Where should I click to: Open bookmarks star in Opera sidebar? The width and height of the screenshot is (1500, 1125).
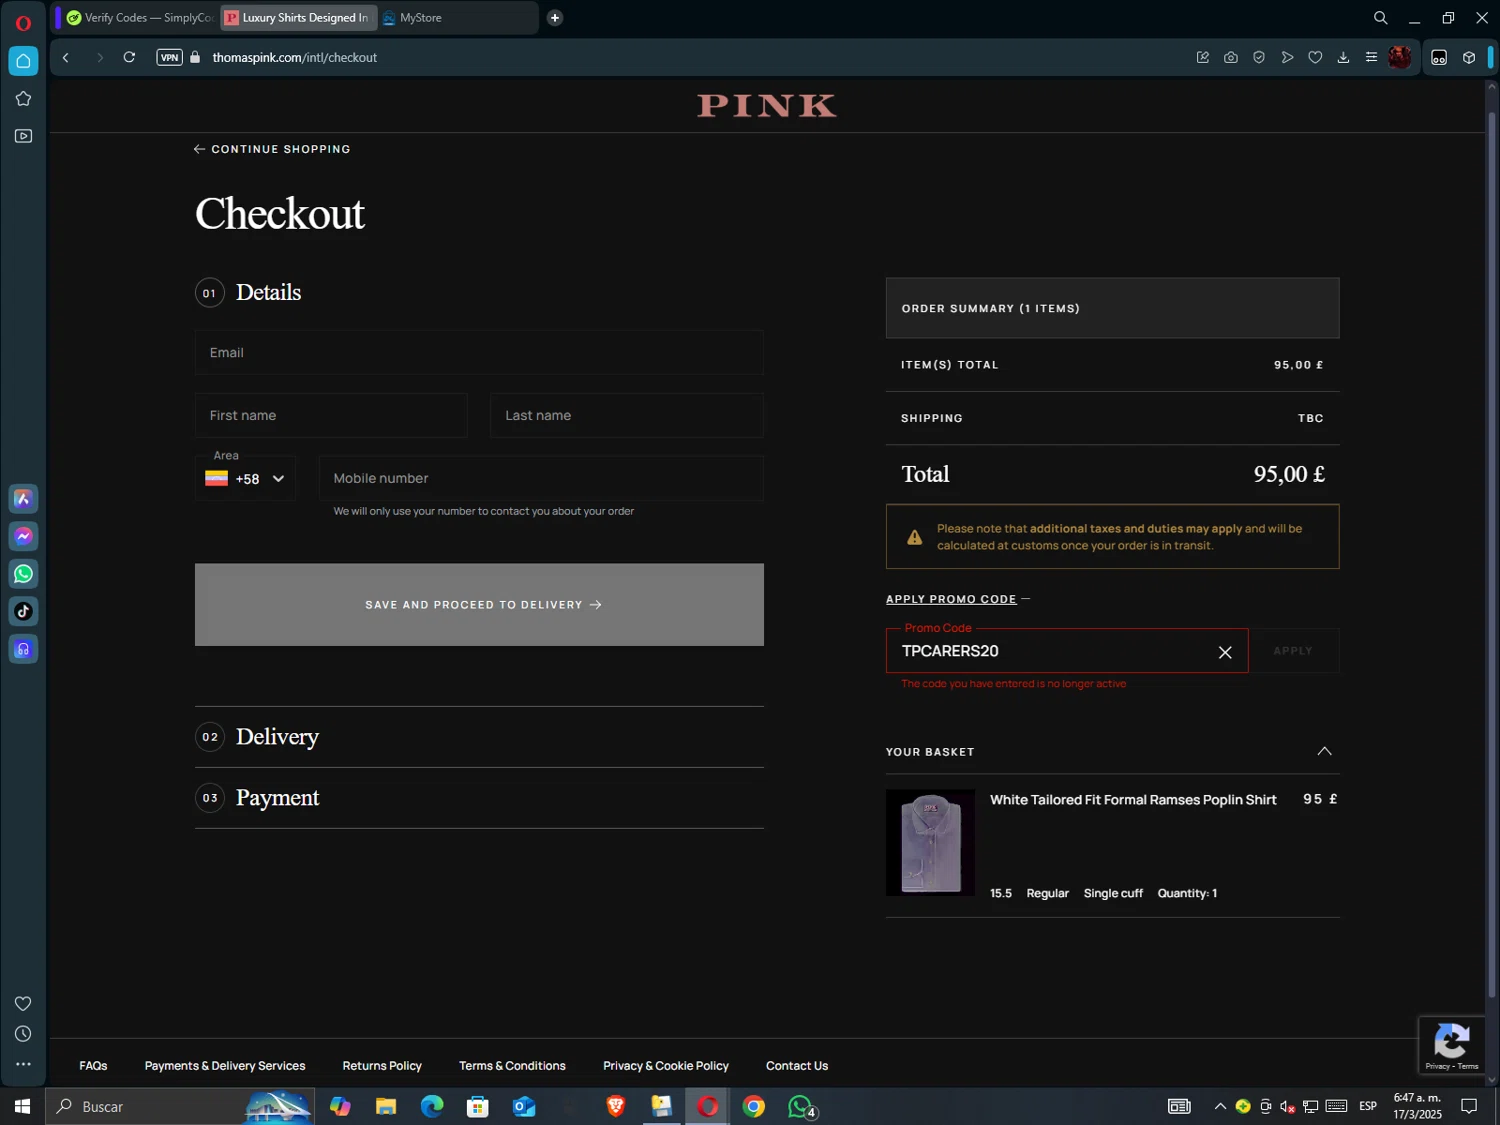pos(23,98)
